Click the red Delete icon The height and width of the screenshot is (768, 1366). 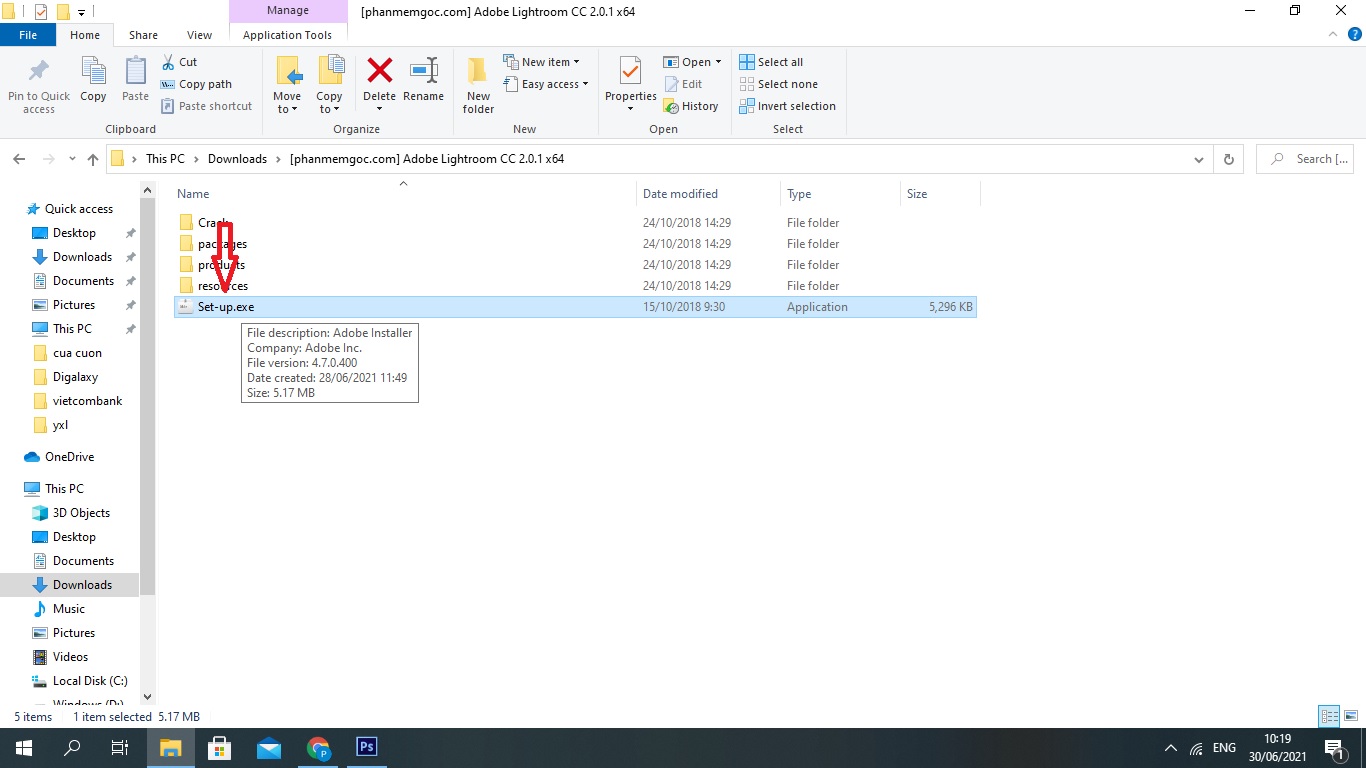click(x=379, y=71)
